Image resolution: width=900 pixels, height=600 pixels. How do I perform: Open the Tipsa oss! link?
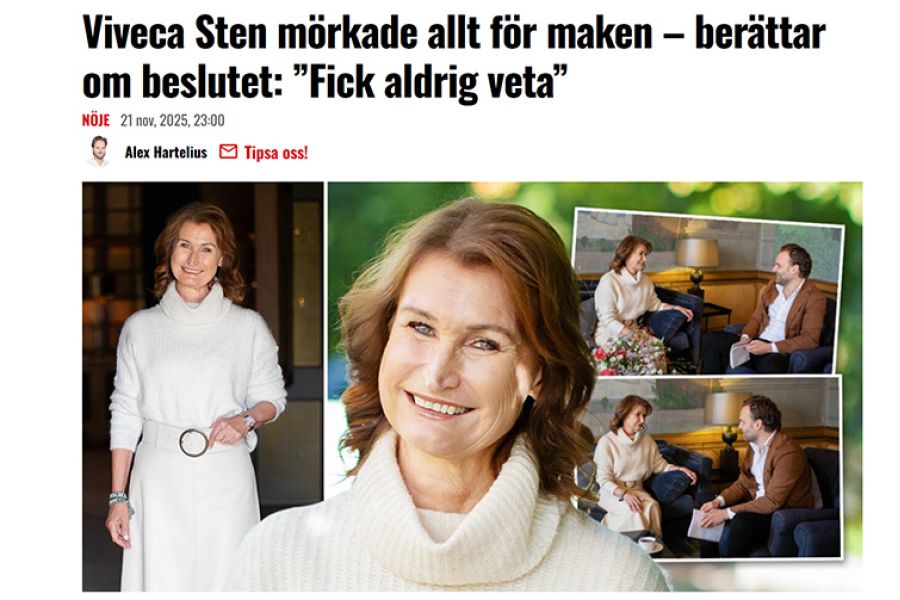tap(276, 152)
